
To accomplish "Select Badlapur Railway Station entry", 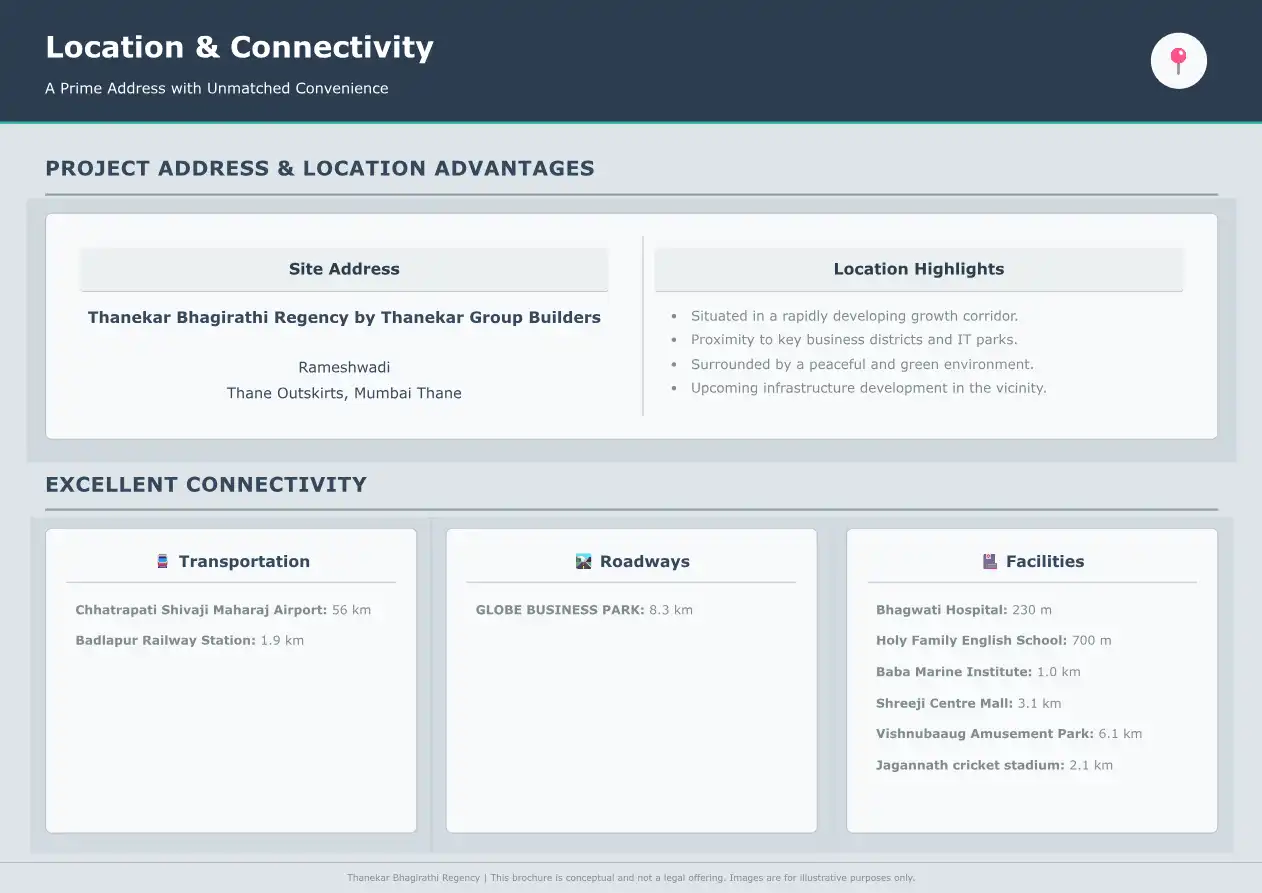I will [190, 641].
